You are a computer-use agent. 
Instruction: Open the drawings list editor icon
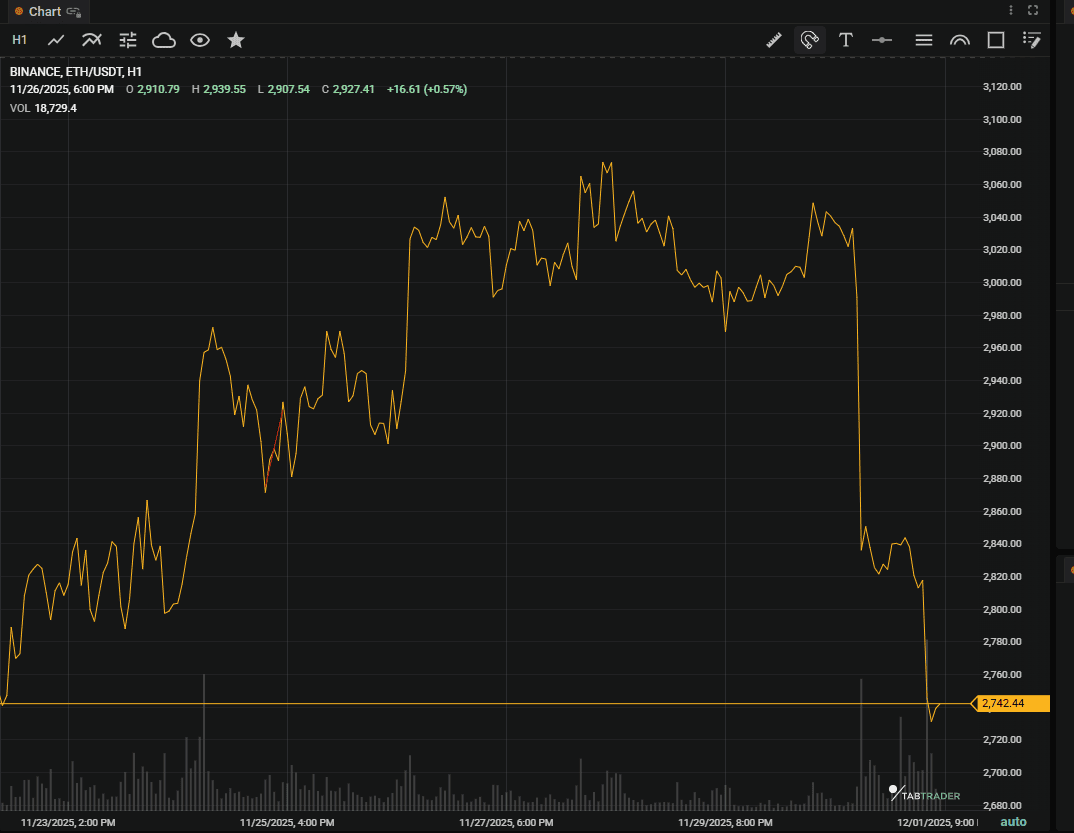(1032, 40)
